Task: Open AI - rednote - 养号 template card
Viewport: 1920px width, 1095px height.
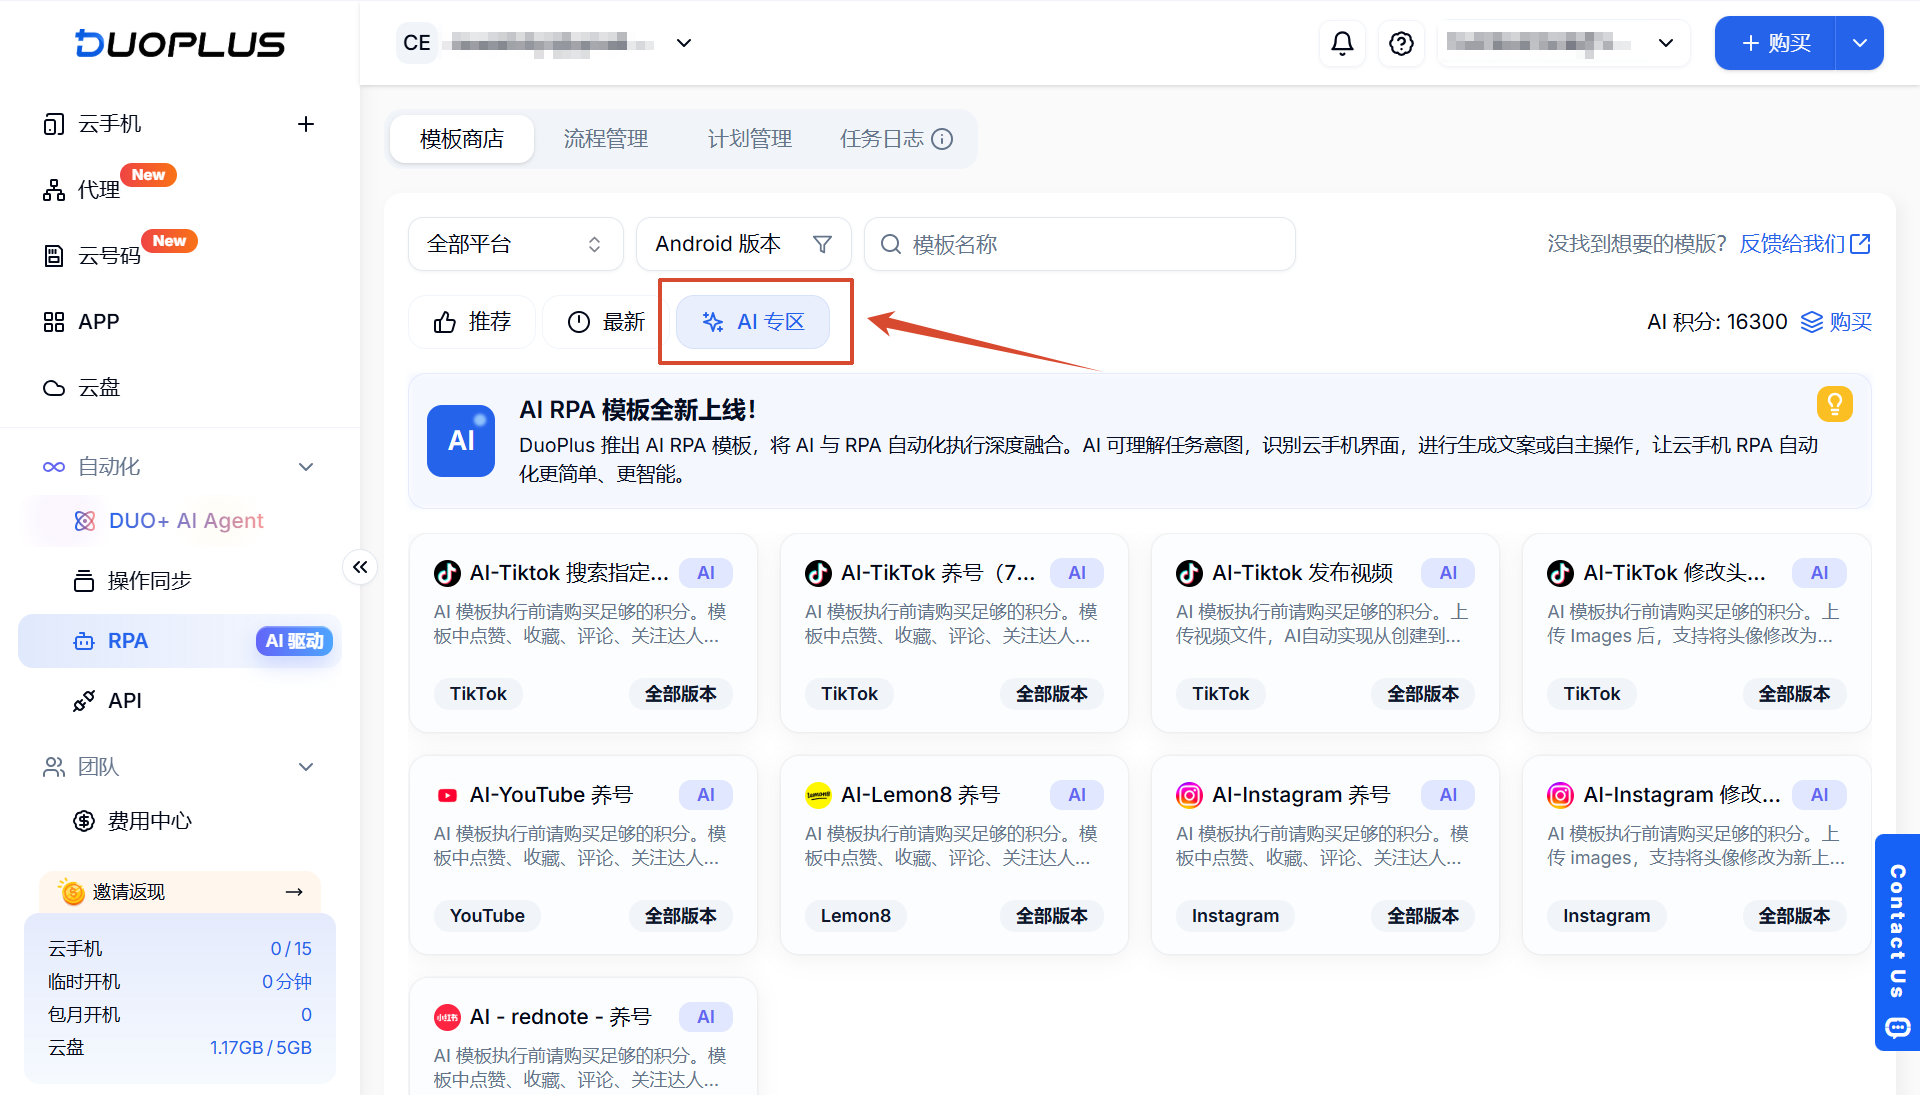Action: click(x=583, y=1037)
